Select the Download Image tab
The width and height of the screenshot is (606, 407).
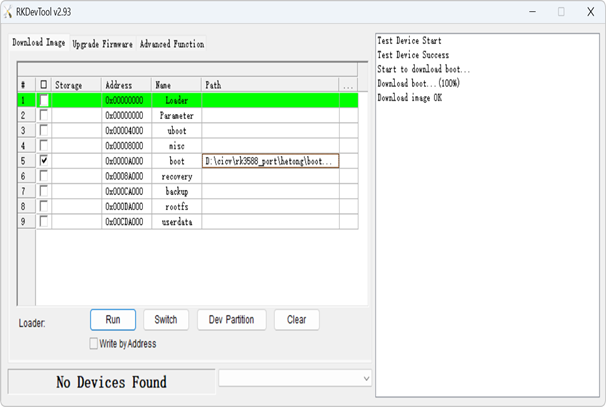click(39, 44)
